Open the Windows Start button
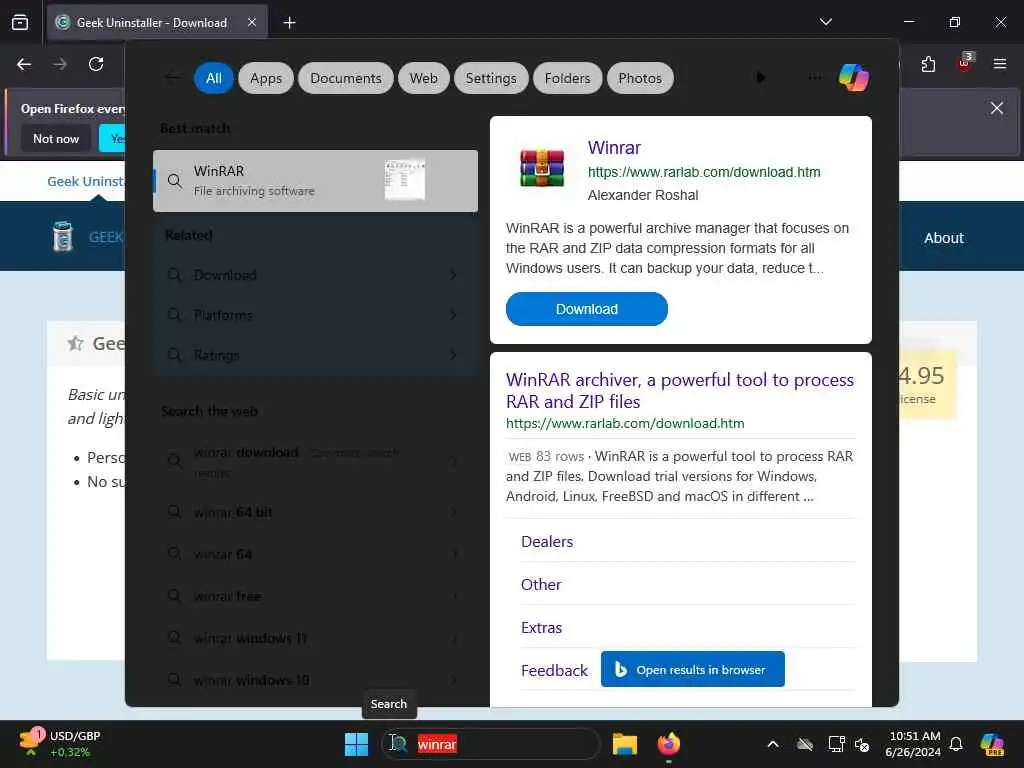 [356, 744]
